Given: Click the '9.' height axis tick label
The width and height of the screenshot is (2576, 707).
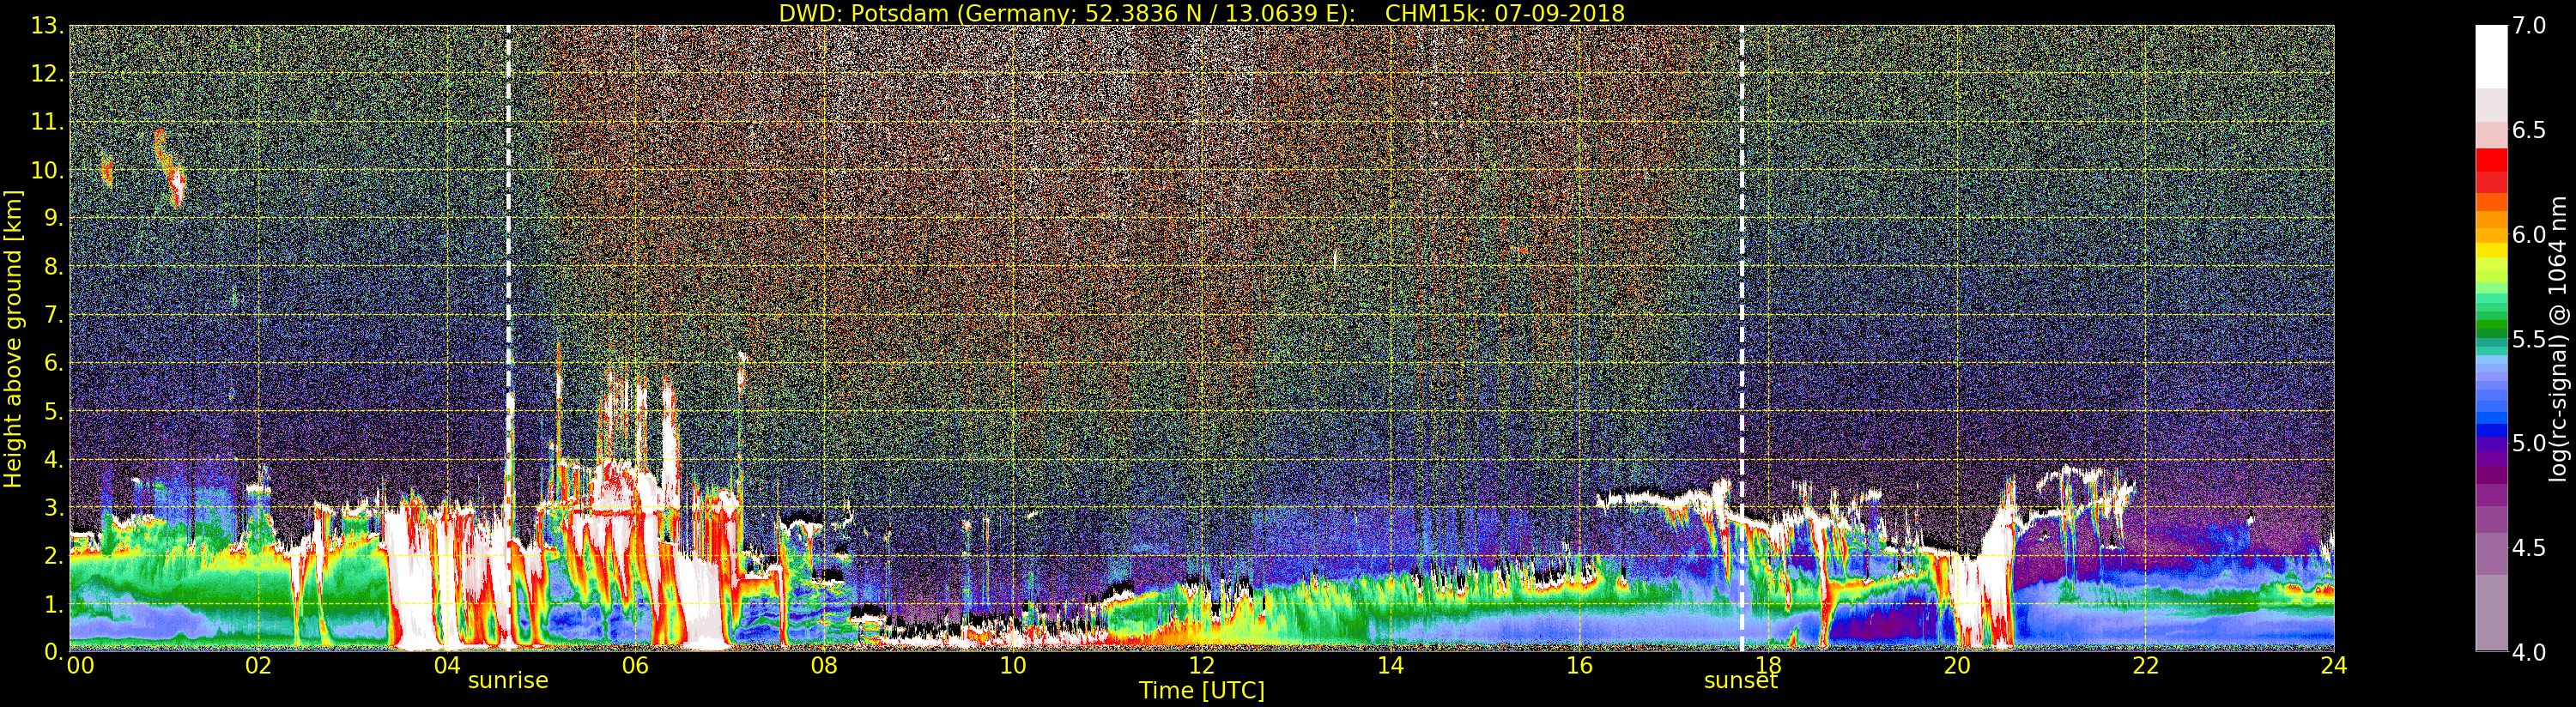Looking at the screenshot, I should (54, 218).
